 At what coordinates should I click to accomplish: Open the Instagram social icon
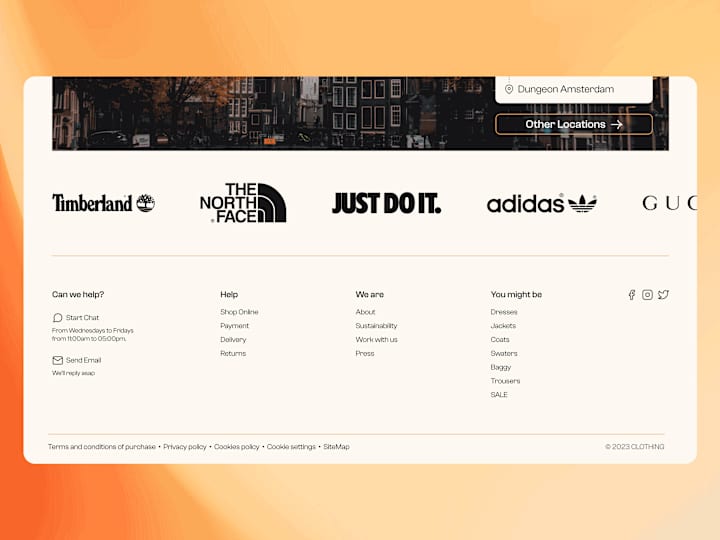(x=647, y=295)
